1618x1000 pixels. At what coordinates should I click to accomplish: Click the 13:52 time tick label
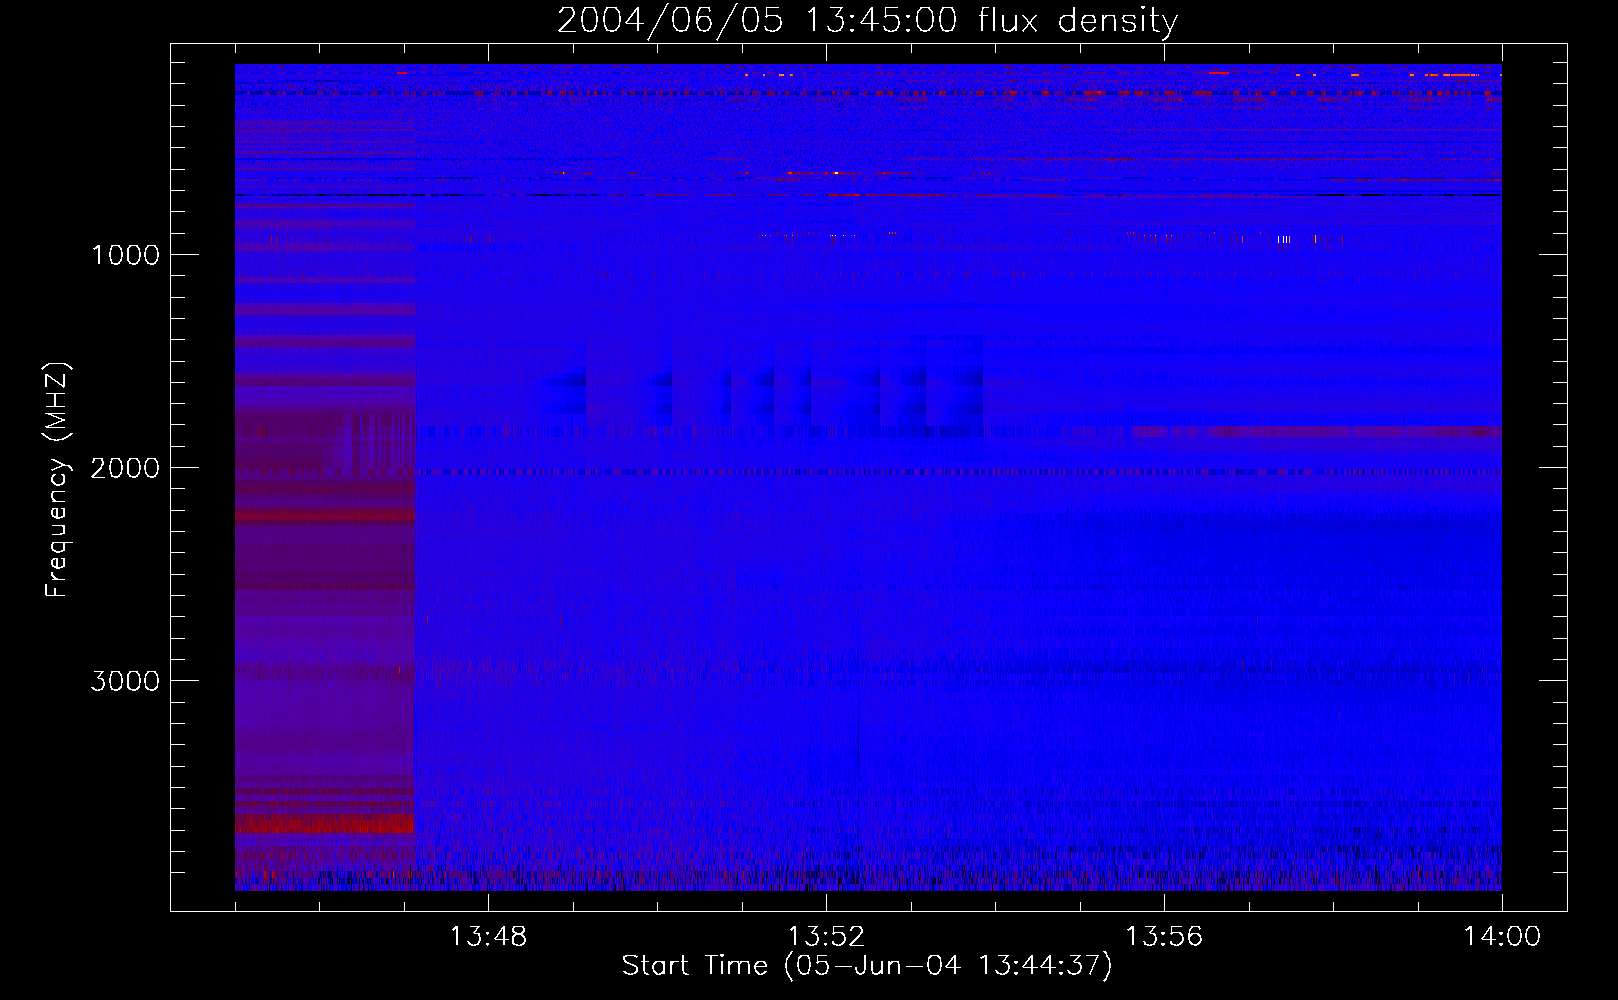[826, 937]
